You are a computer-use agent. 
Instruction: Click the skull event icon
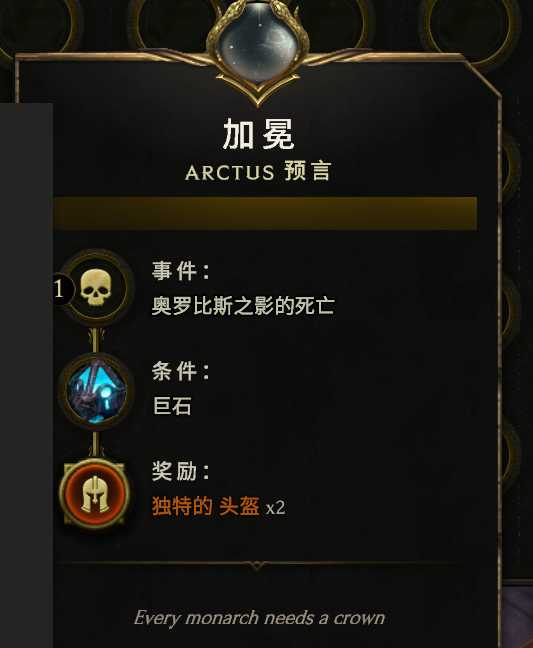(x=96, y=287)
